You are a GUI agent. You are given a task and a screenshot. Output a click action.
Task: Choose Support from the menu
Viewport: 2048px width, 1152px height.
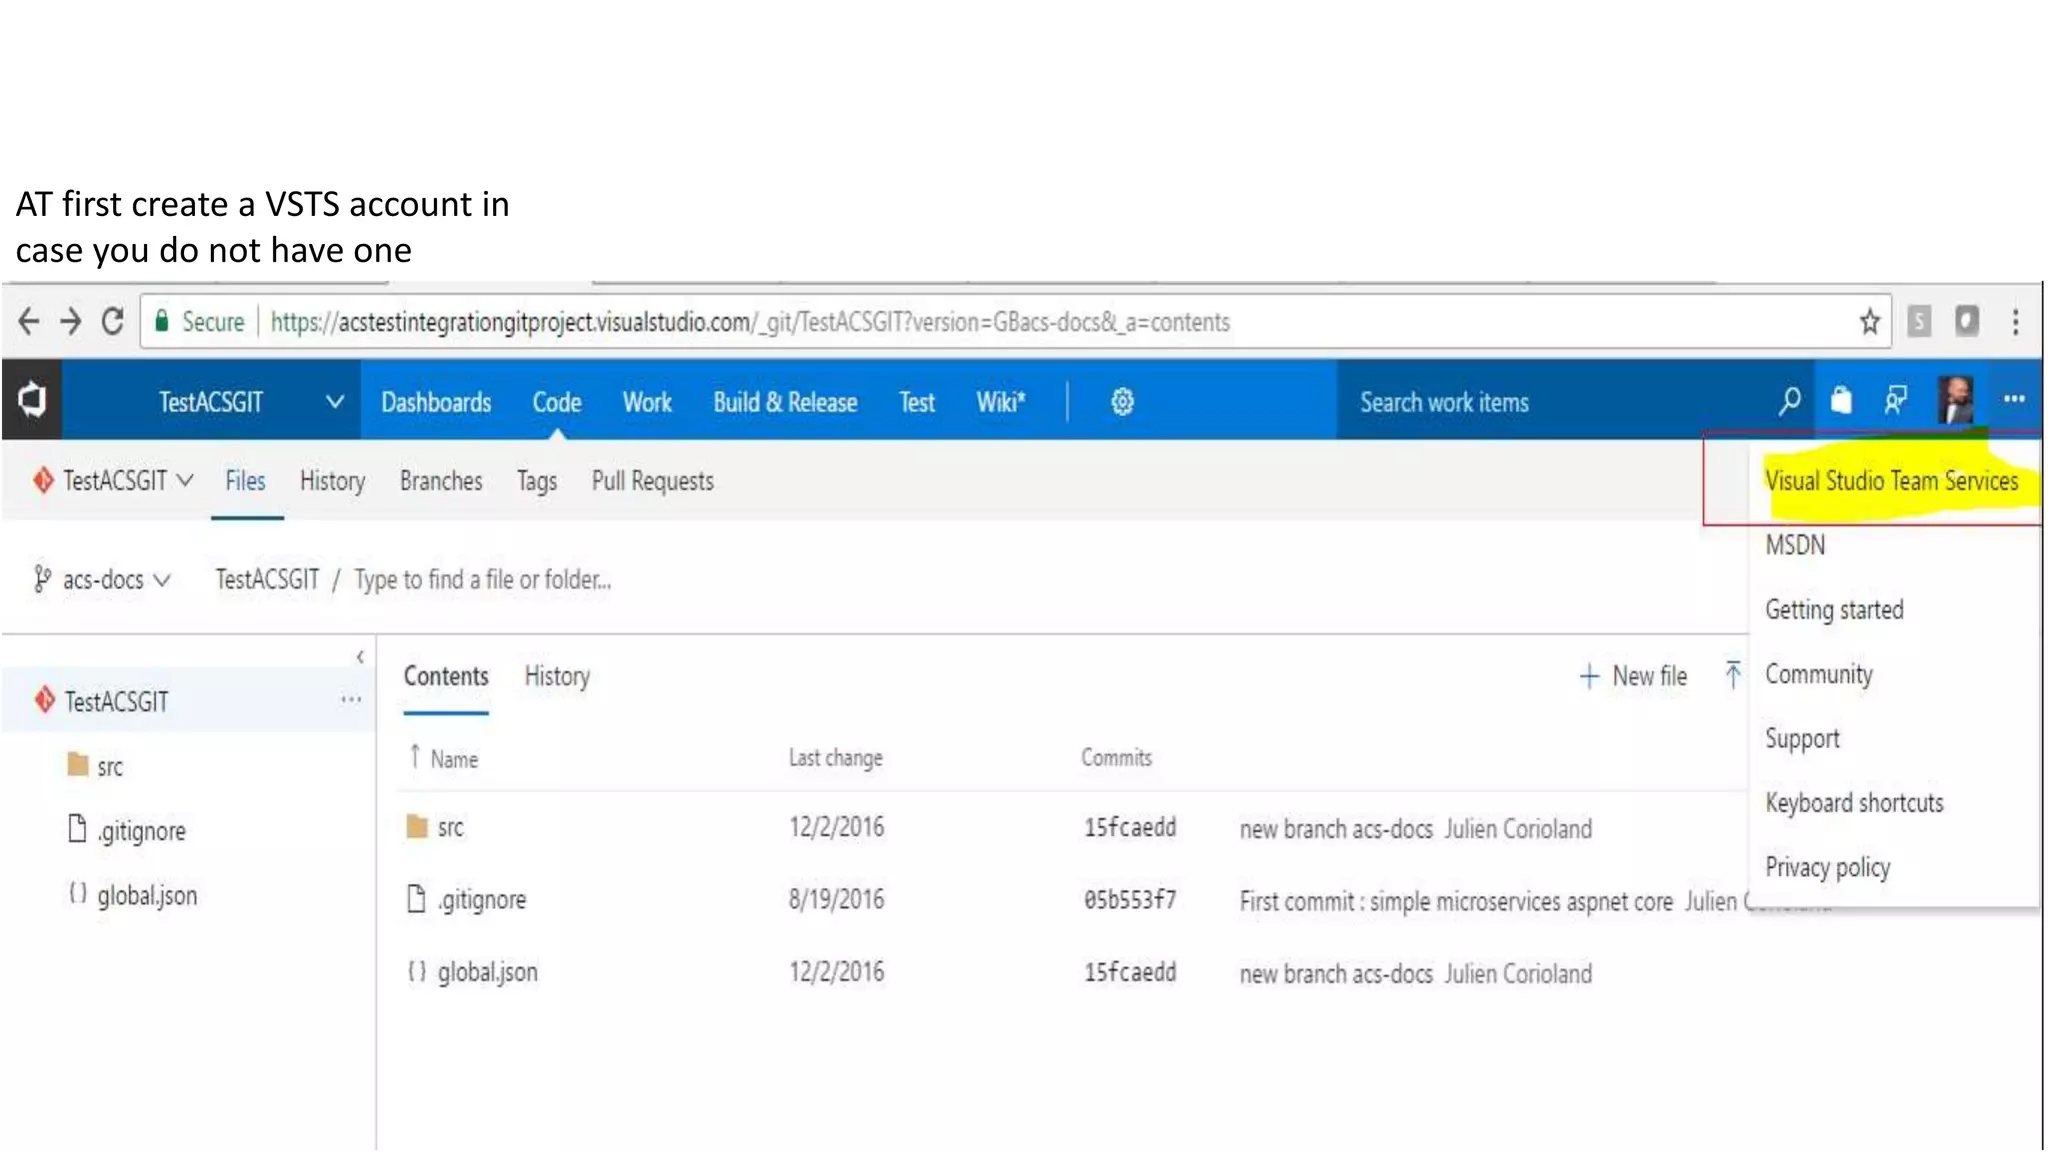(1802, 739)
